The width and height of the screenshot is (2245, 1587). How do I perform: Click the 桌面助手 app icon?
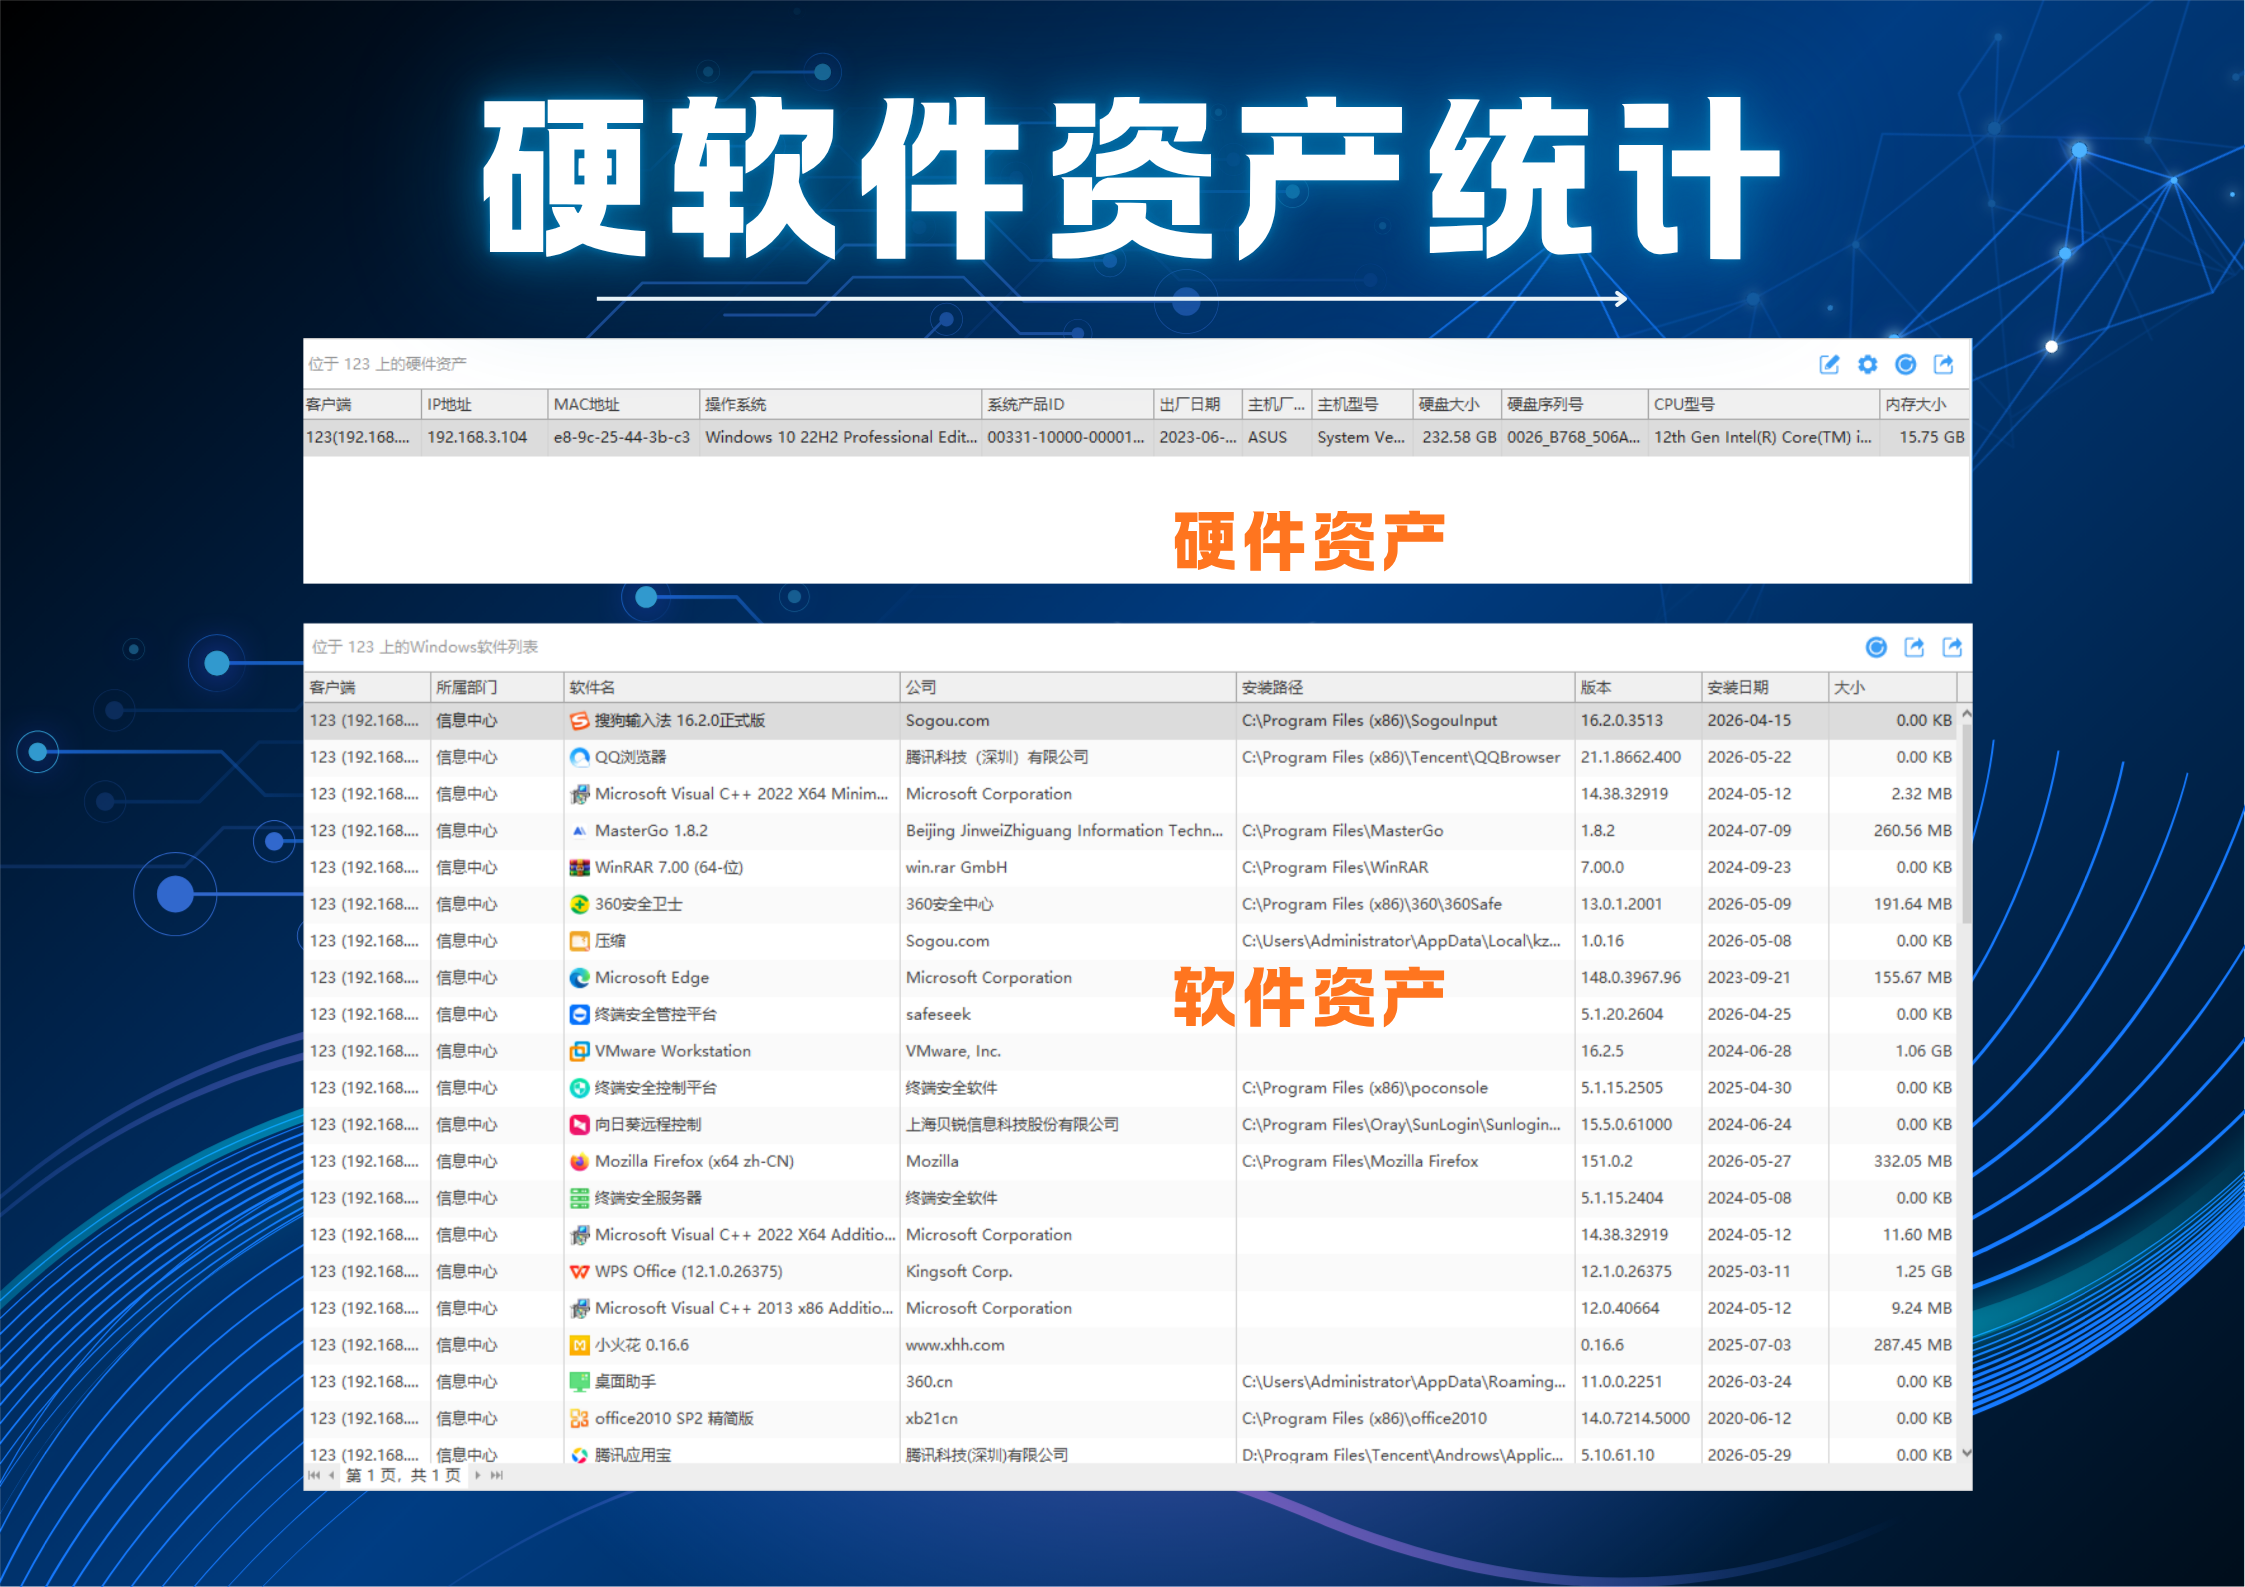(x=579, y=1382)
